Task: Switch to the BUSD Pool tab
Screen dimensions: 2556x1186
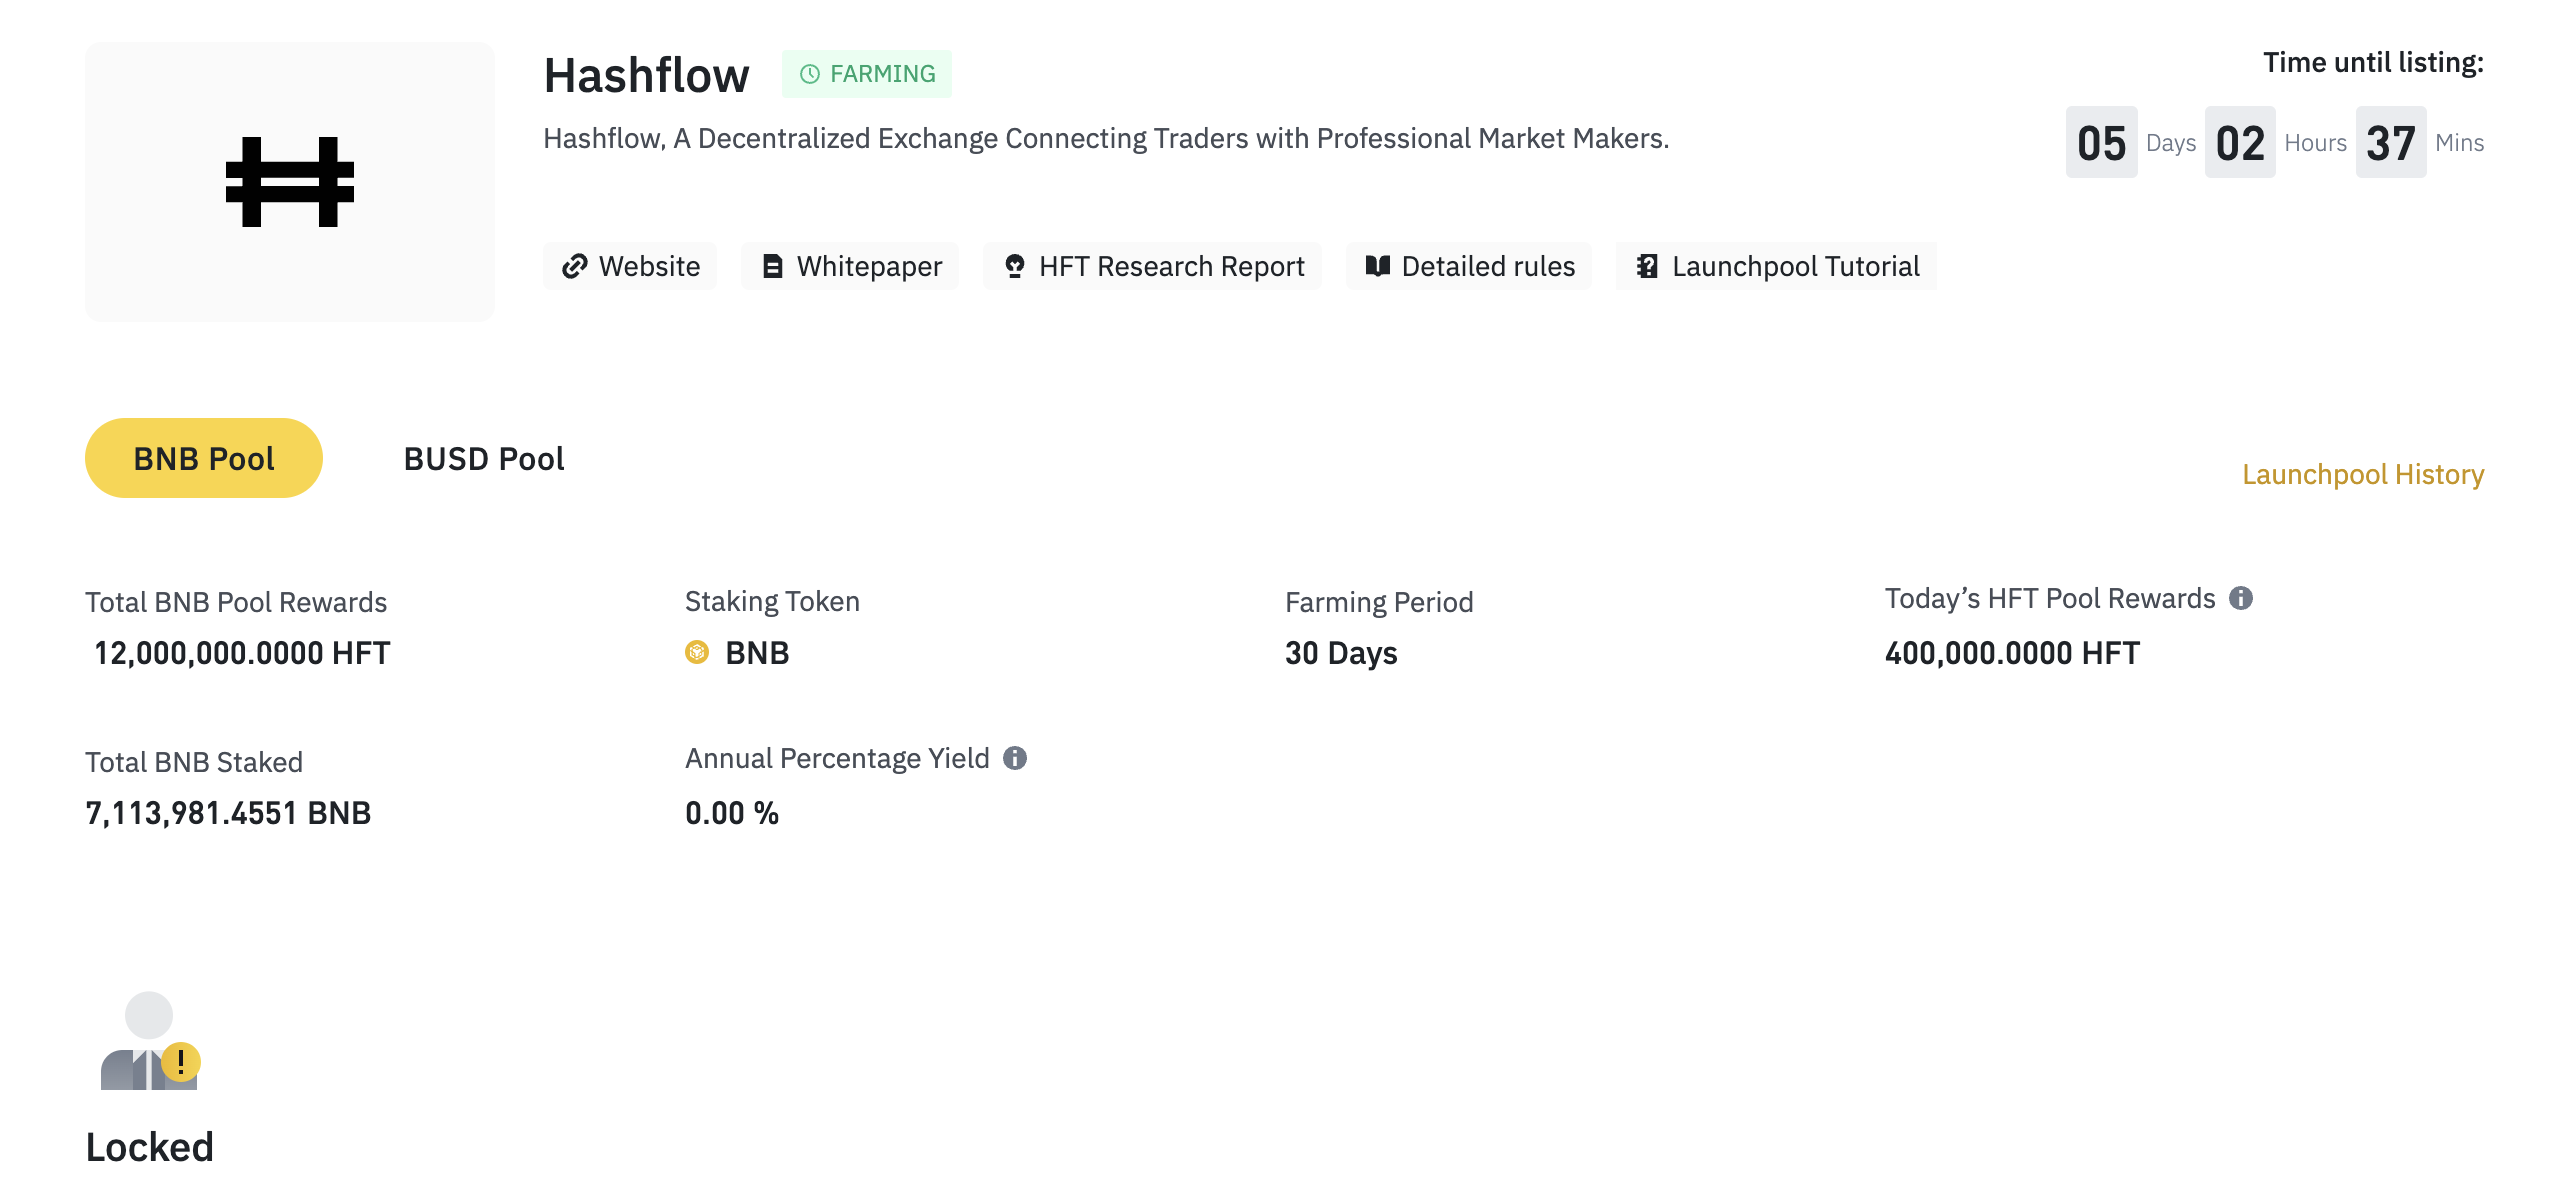Action: (484, 458)
